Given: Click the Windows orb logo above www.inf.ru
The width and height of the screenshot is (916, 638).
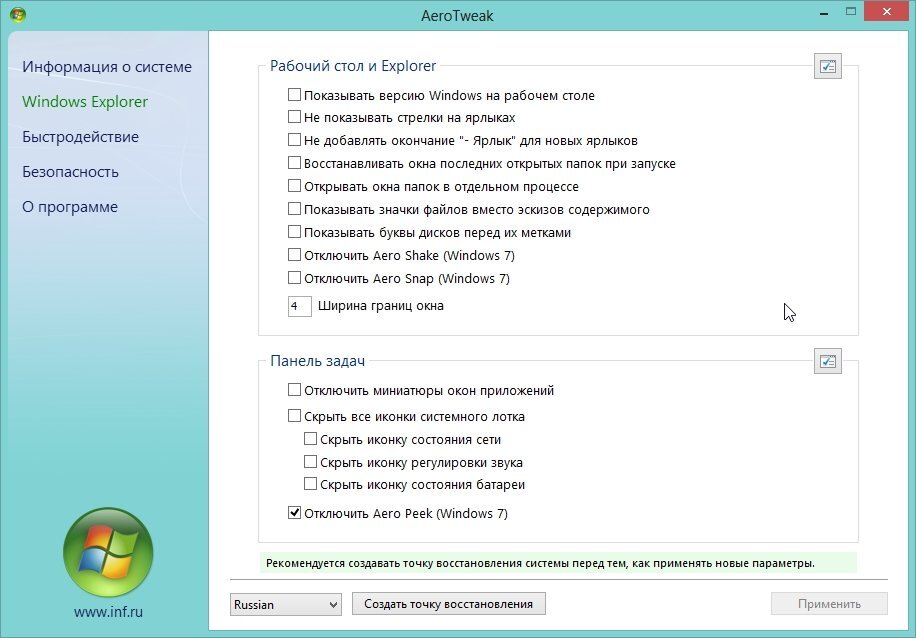Looking at the screenshot, I should (108, 552).
